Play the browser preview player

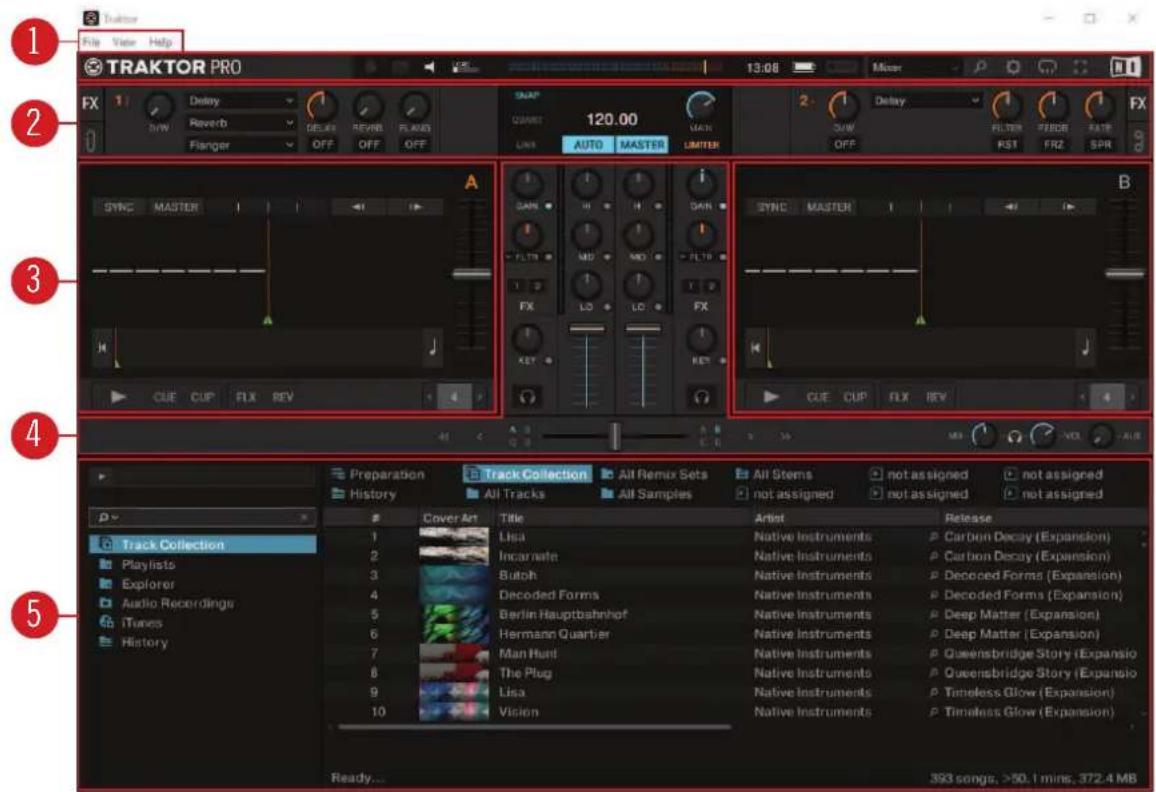(x=102, y=477)
